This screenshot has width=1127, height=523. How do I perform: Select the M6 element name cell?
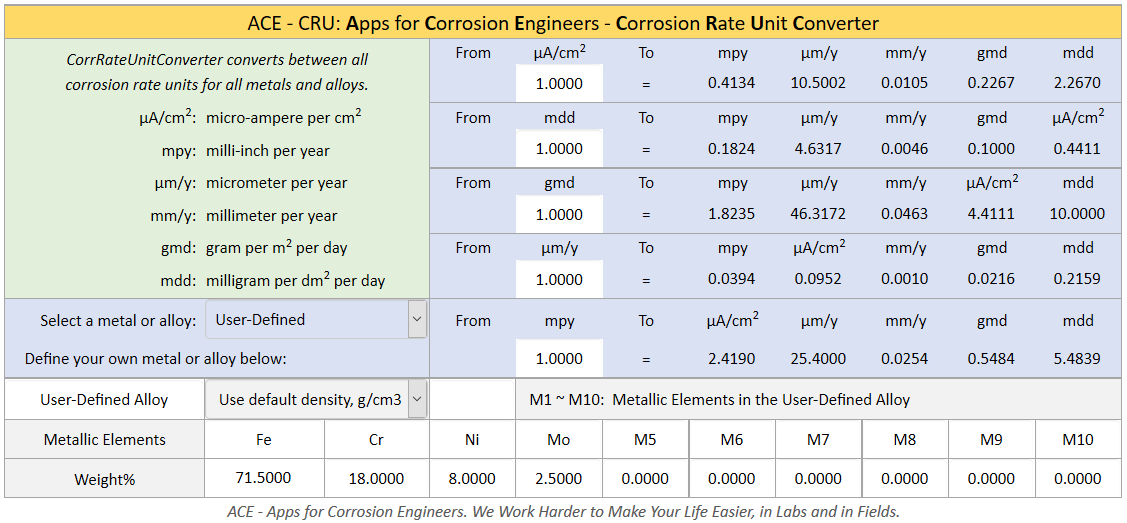tap(732, 440)
